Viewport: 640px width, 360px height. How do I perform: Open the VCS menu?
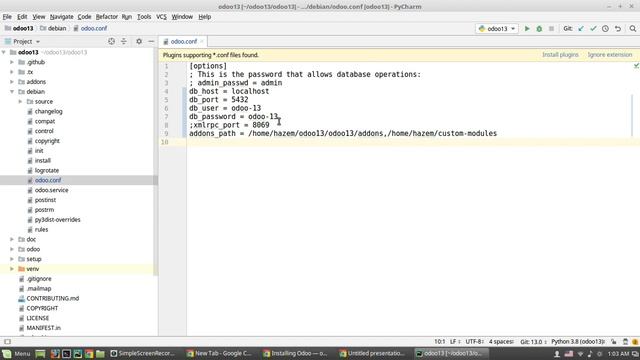click(x=161, y=17)
